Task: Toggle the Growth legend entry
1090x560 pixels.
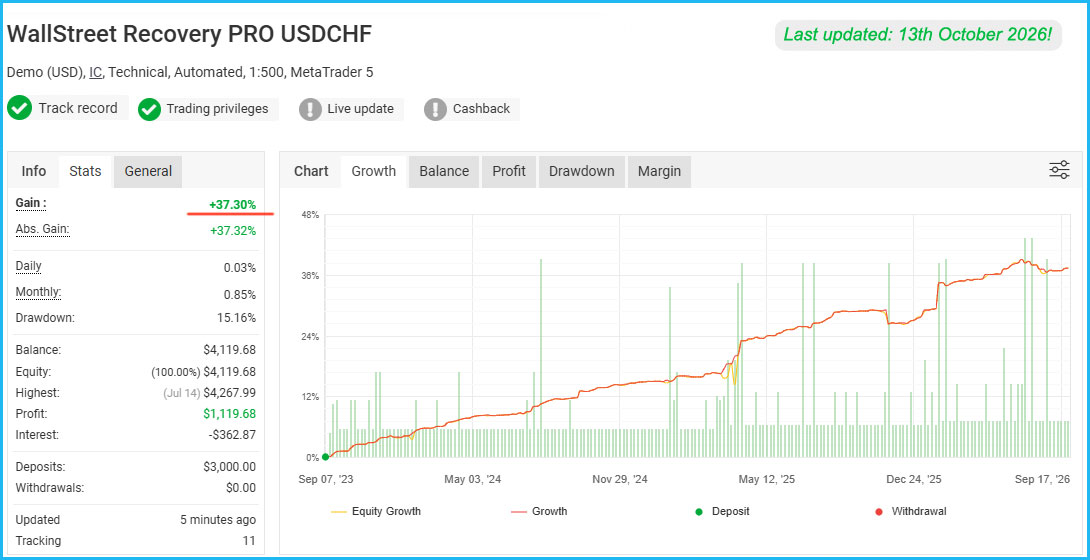Action: click(x=539, y=511)
